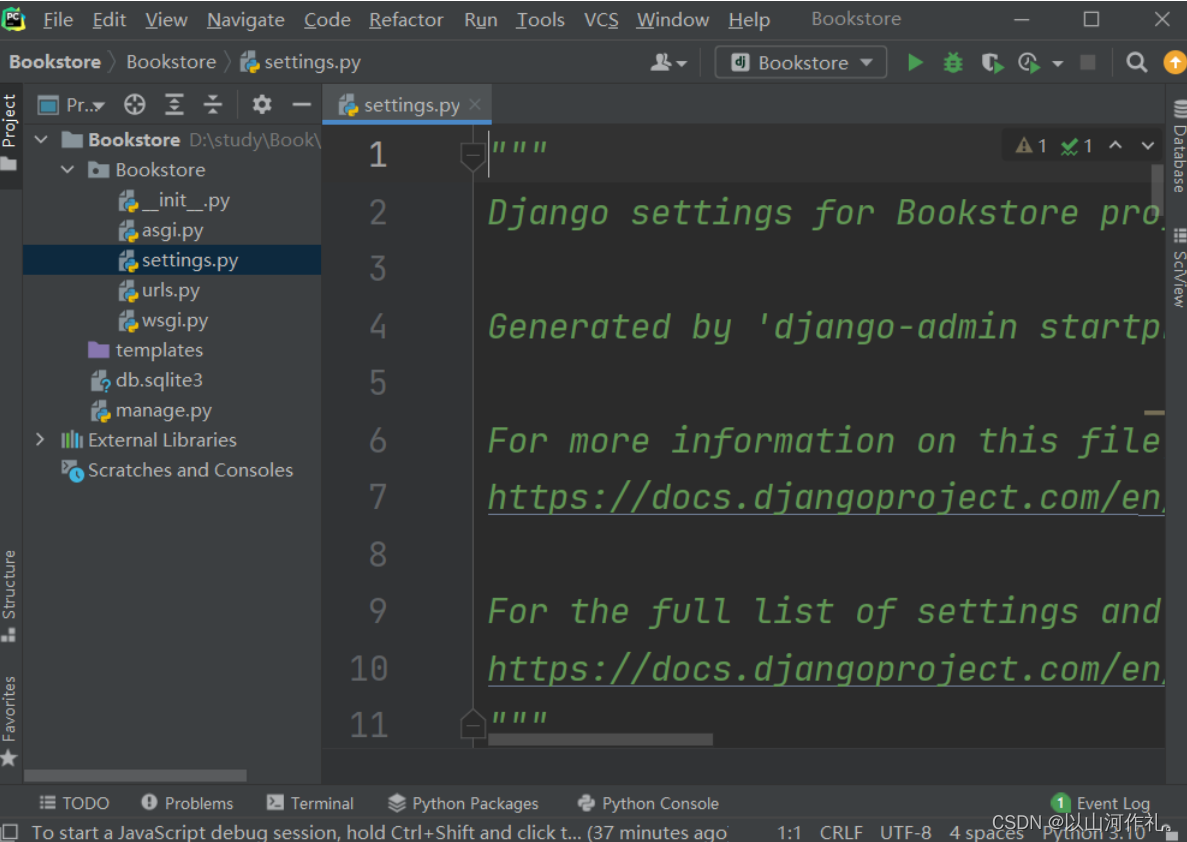Collapse all items in Project panel

[213, 105]
